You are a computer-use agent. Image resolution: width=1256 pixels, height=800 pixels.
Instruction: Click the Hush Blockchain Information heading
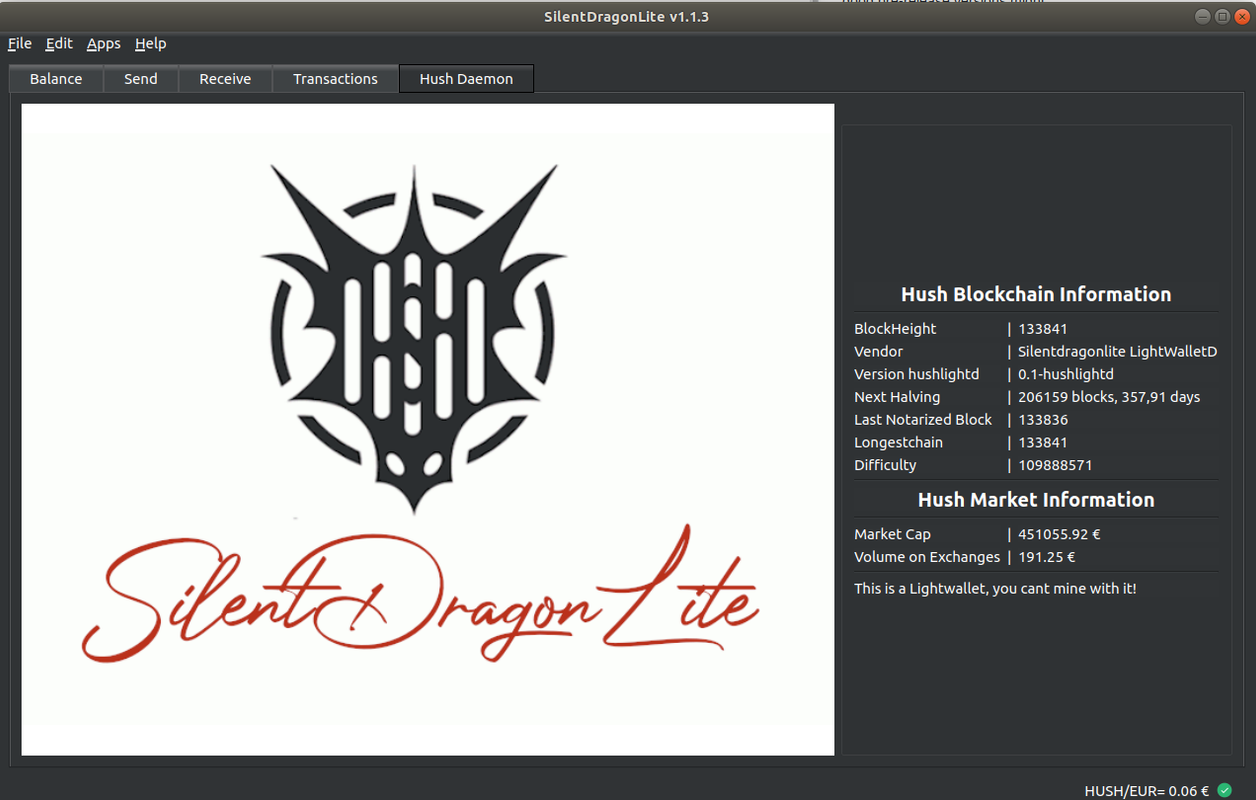pos(1036,294)
